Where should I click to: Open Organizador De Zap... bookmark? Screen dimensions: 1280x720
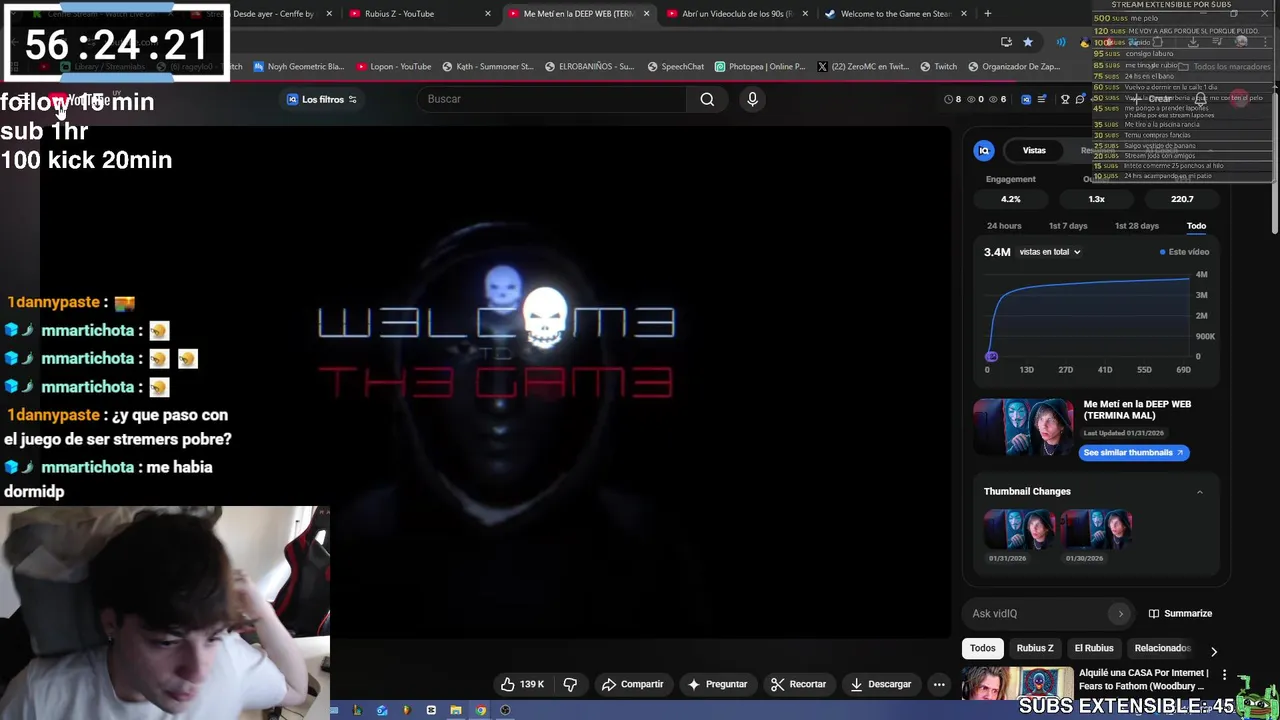(1014, 67)
